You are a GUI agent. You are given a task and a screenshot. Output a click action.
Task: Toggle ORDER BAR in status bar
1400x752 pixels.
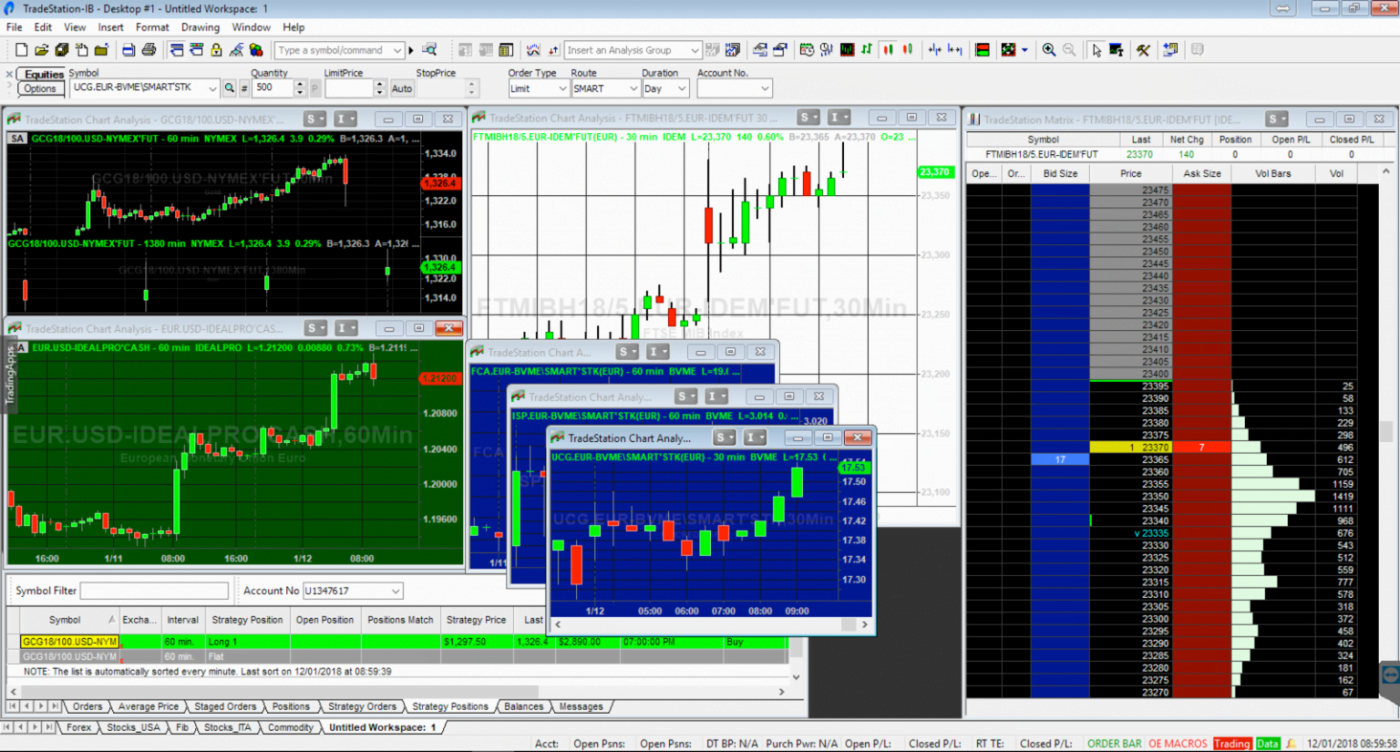click(x=1114, y=743)
